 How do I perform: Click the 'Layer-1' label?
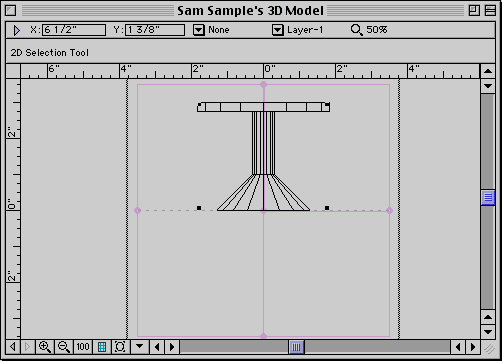tap(305, 30)
